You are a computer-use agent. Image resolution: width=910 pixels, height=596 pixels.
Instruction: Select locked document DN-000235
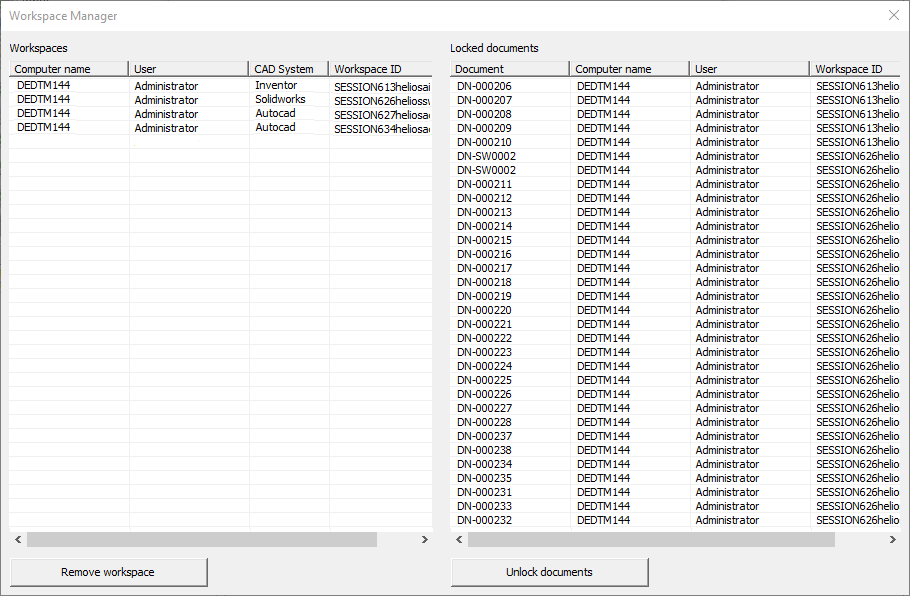point(676,478)
